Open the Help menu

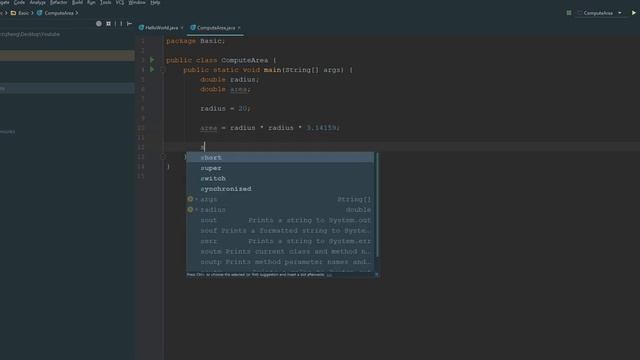pyautogui.click(x=155, y=2)
